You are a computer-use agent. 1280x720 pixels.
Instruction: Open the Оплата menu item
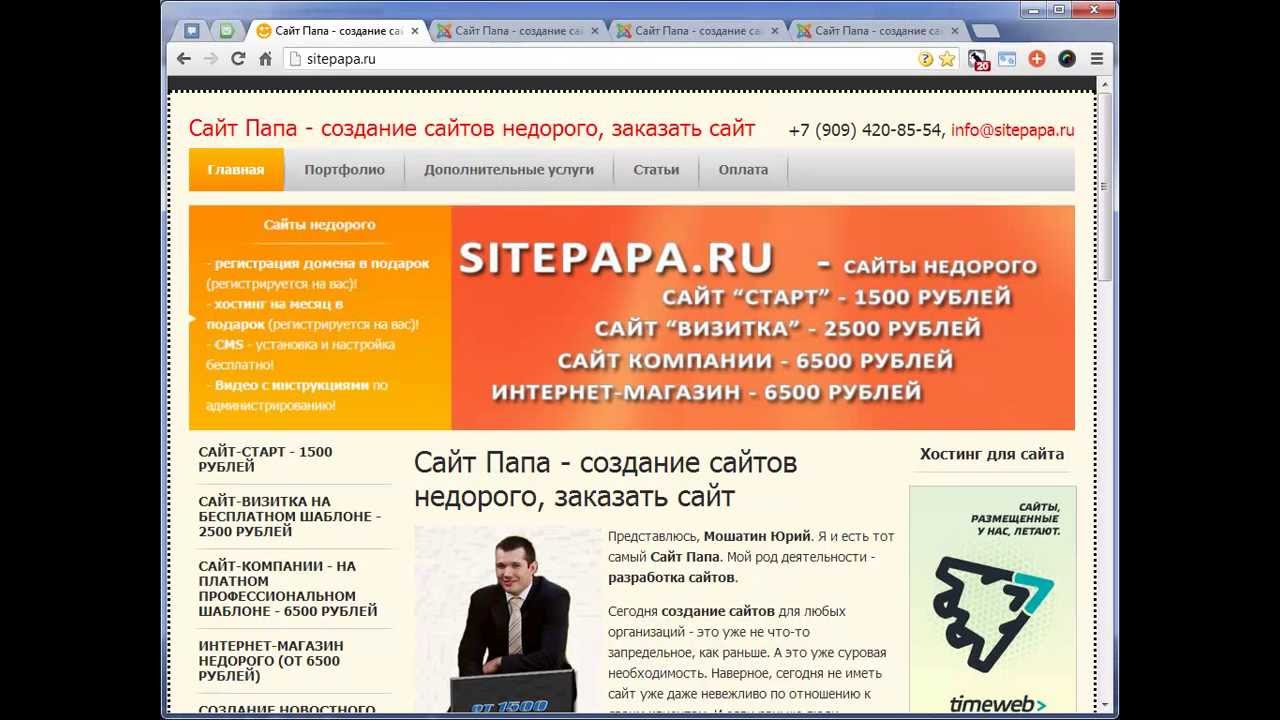pos(743,169)
